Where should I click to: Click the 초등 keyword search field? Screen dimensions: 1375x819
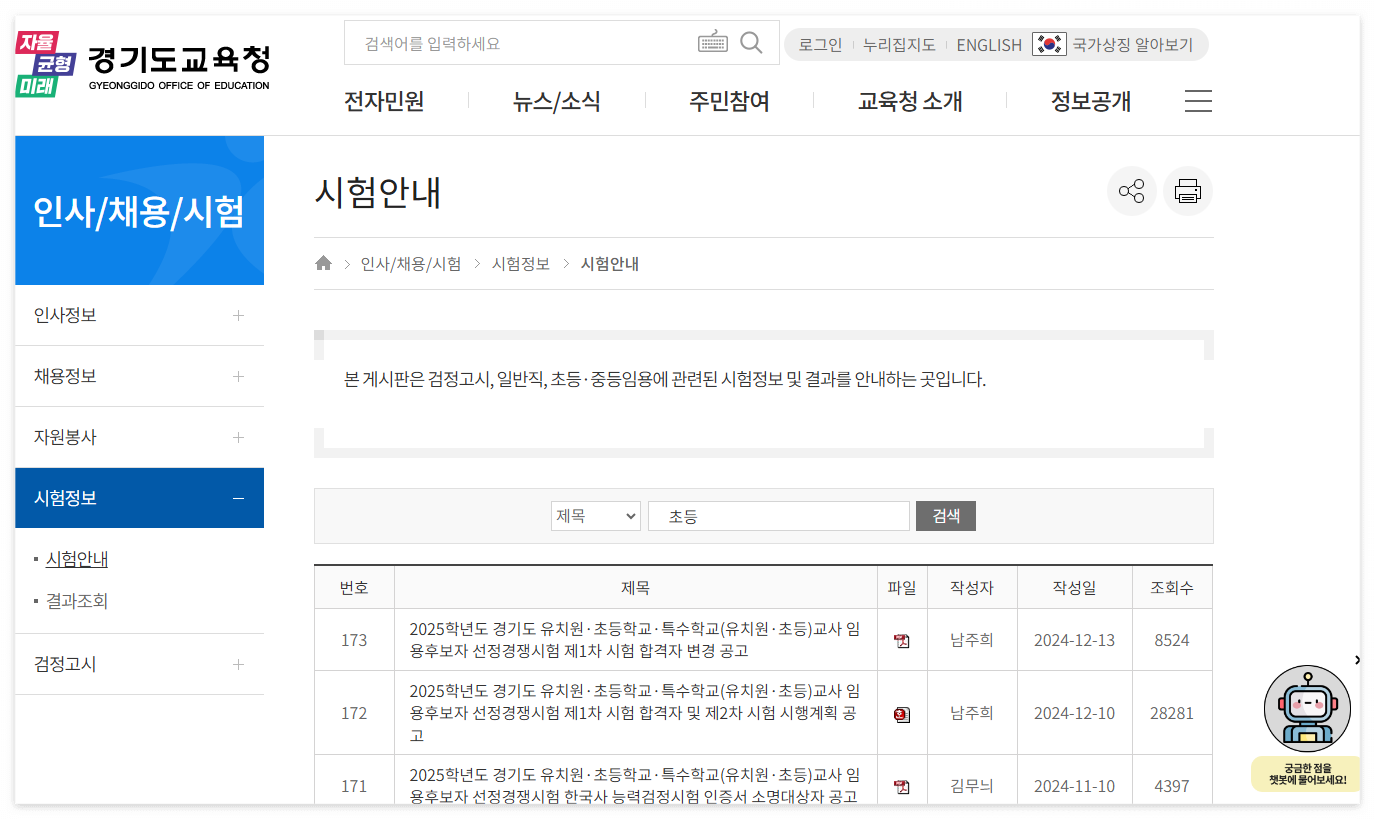(778, 515)
